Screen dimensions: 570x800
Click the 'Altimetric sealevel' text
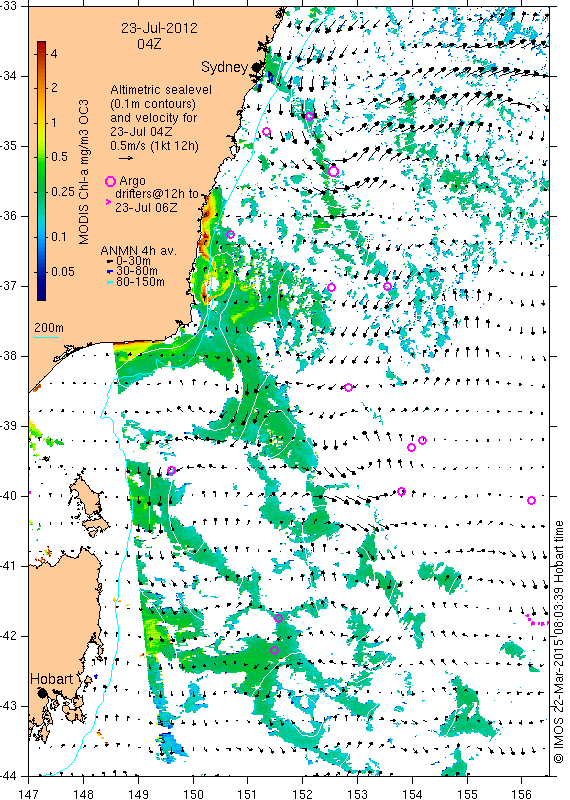tap(161, 90)
